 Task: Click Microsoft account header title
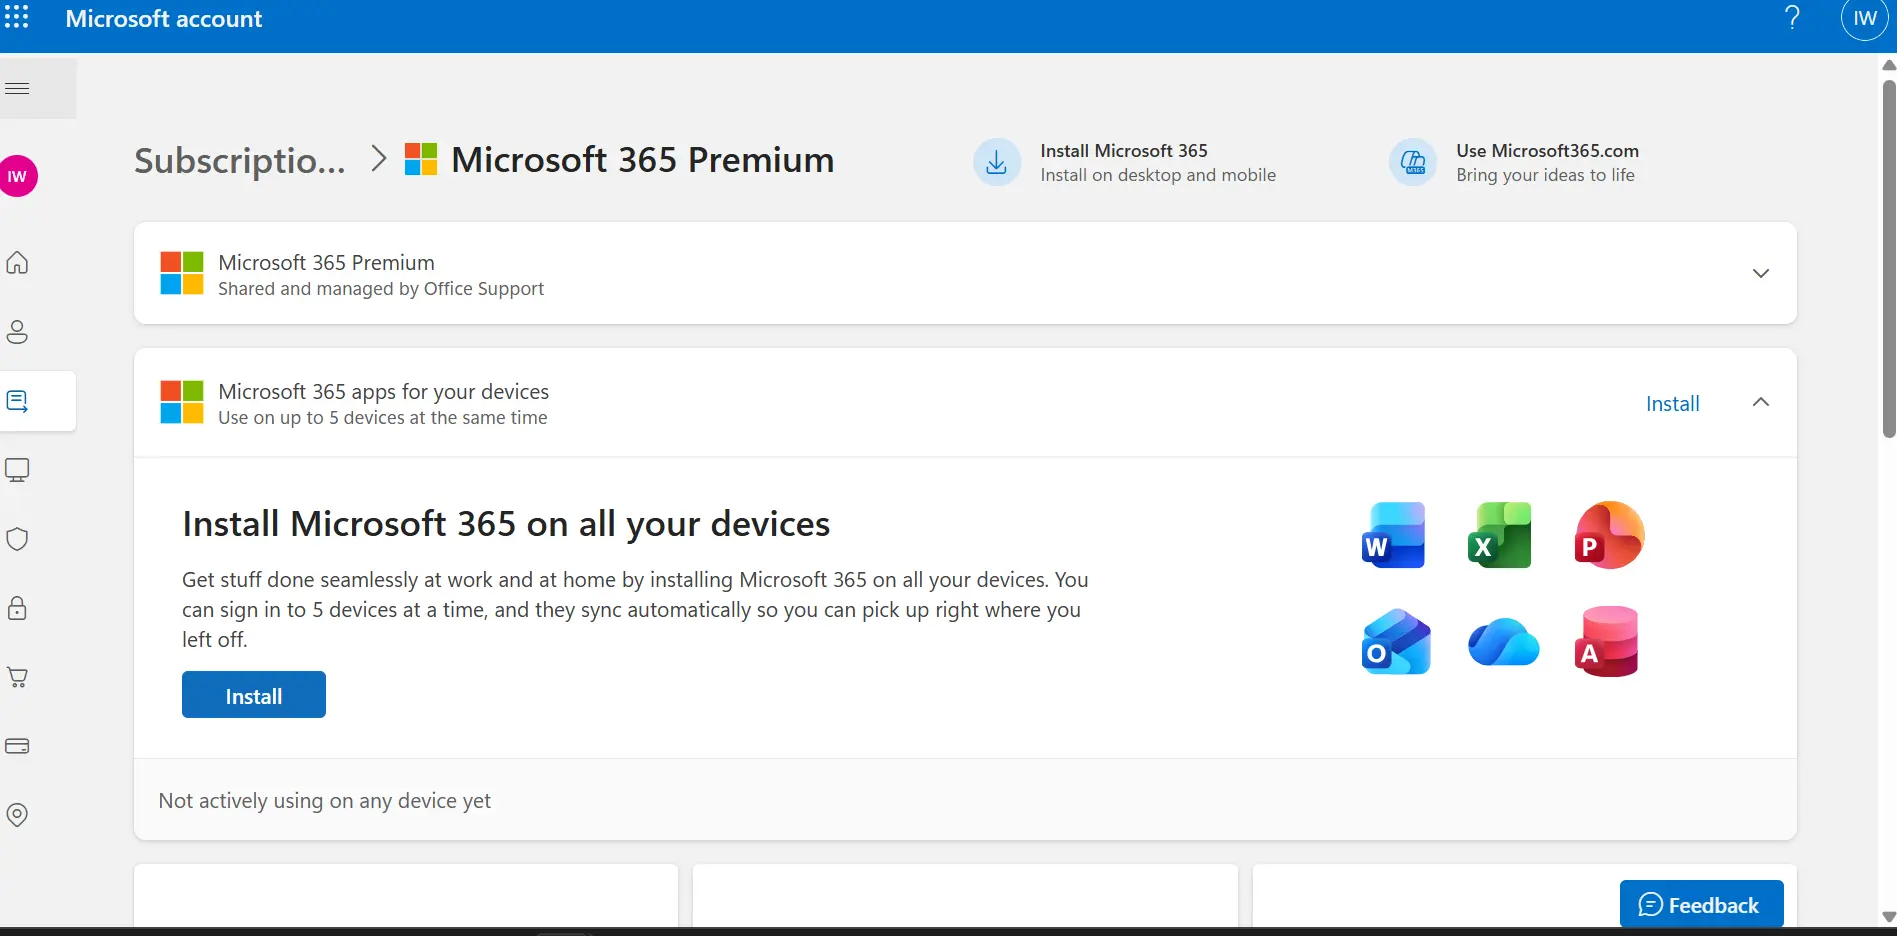pyautogui.click(x=164, y=19)
